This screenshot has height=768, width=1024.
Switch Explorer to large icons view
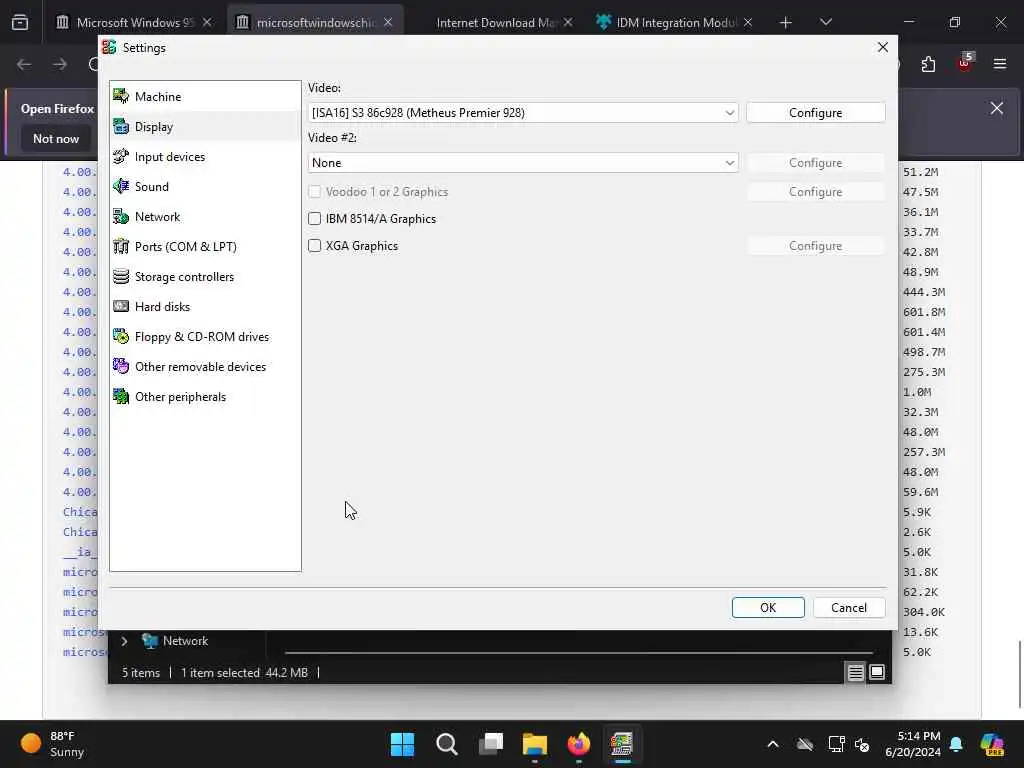coord(877,672)
